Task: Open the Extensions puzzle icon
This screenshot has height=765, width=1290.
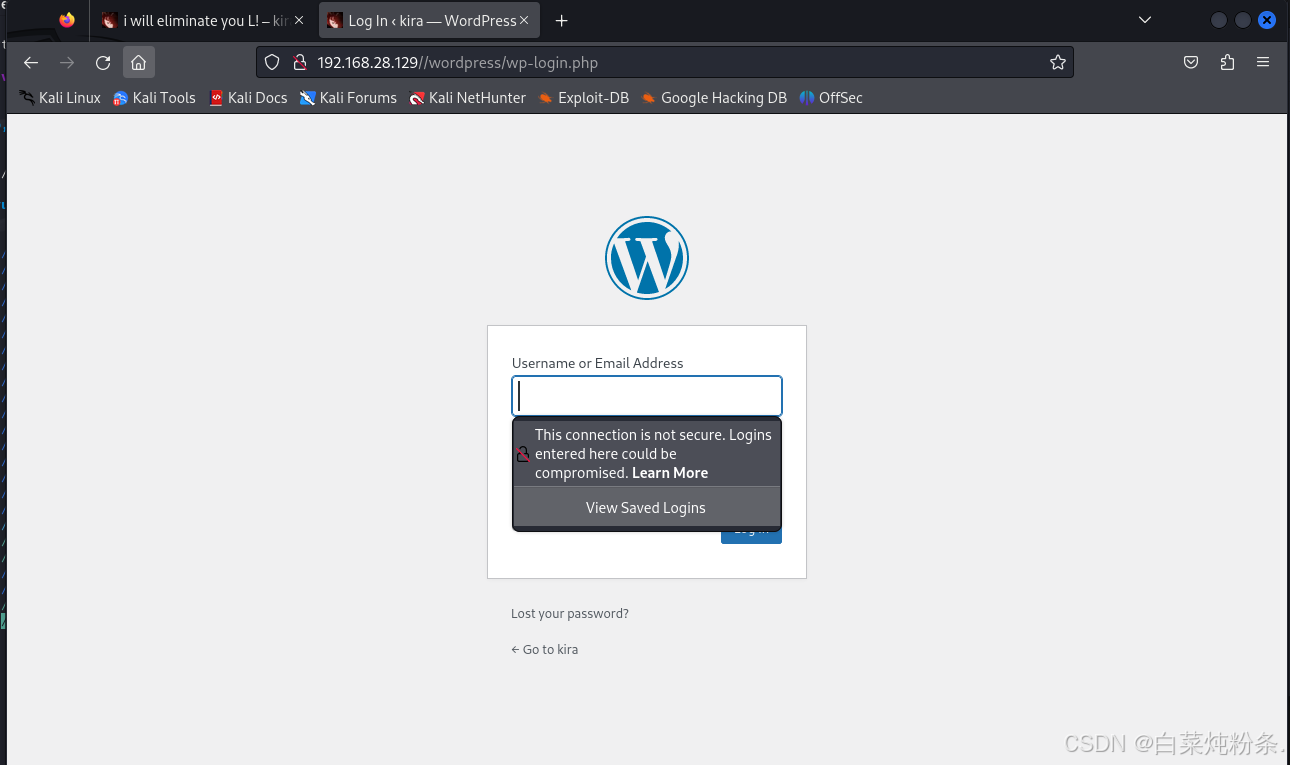Action: [x=1227, y=62]
